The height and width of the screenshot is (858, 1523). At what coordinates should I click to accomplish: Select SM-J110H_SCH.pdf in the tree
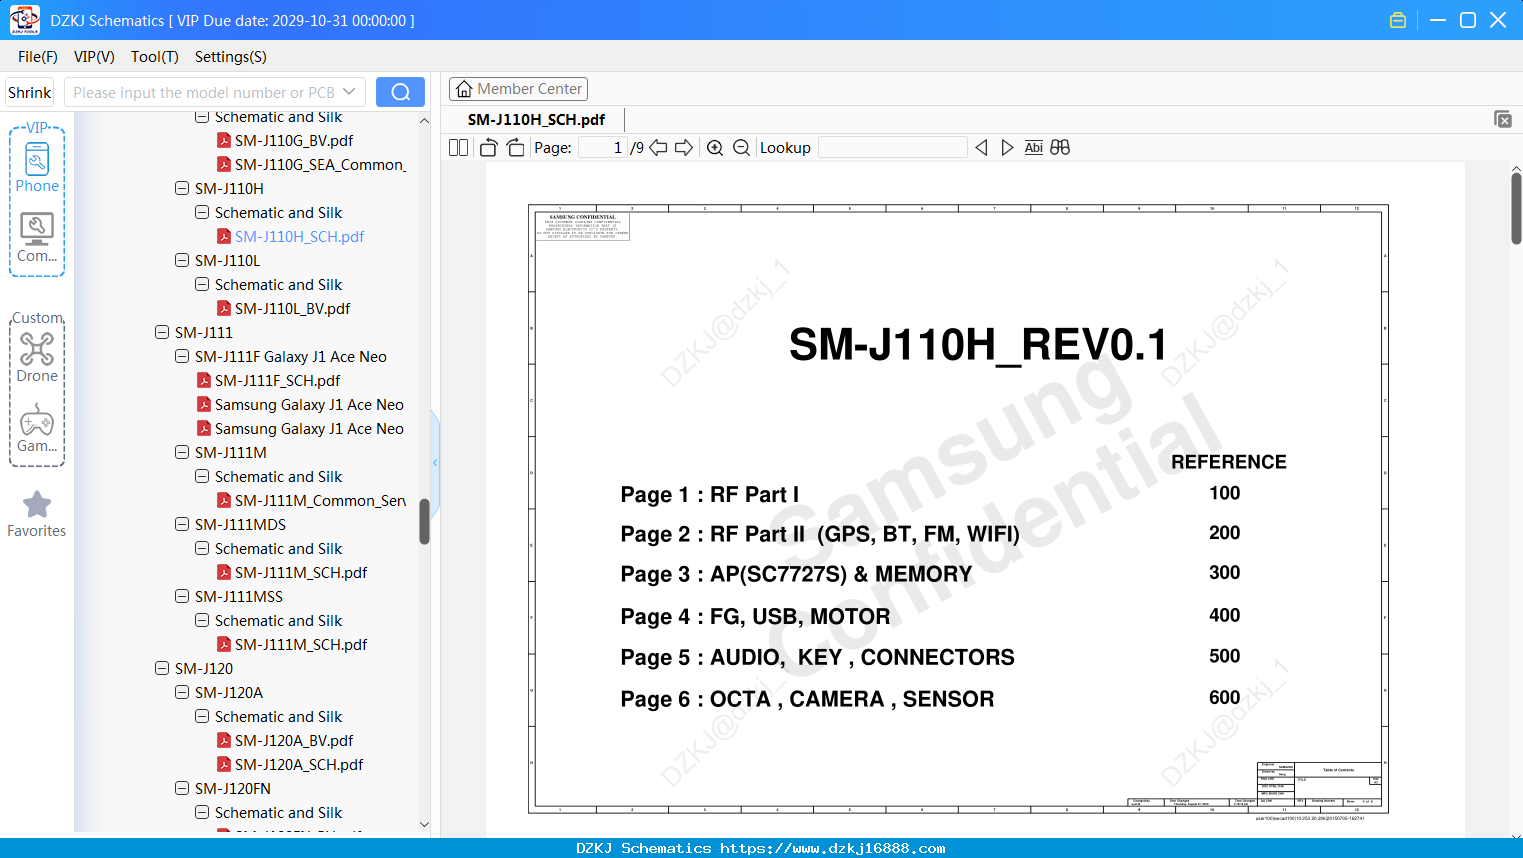(299, 237)
